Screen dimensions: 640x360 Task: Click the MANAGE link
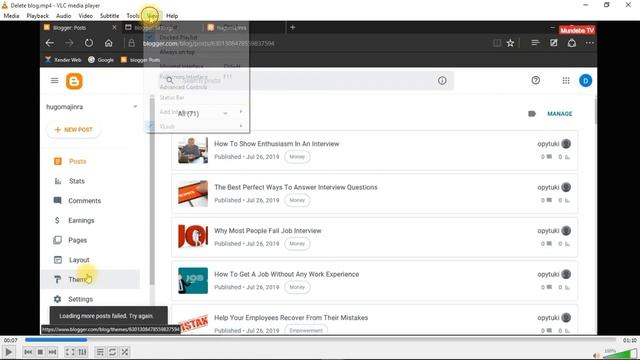tap(560, 113)
